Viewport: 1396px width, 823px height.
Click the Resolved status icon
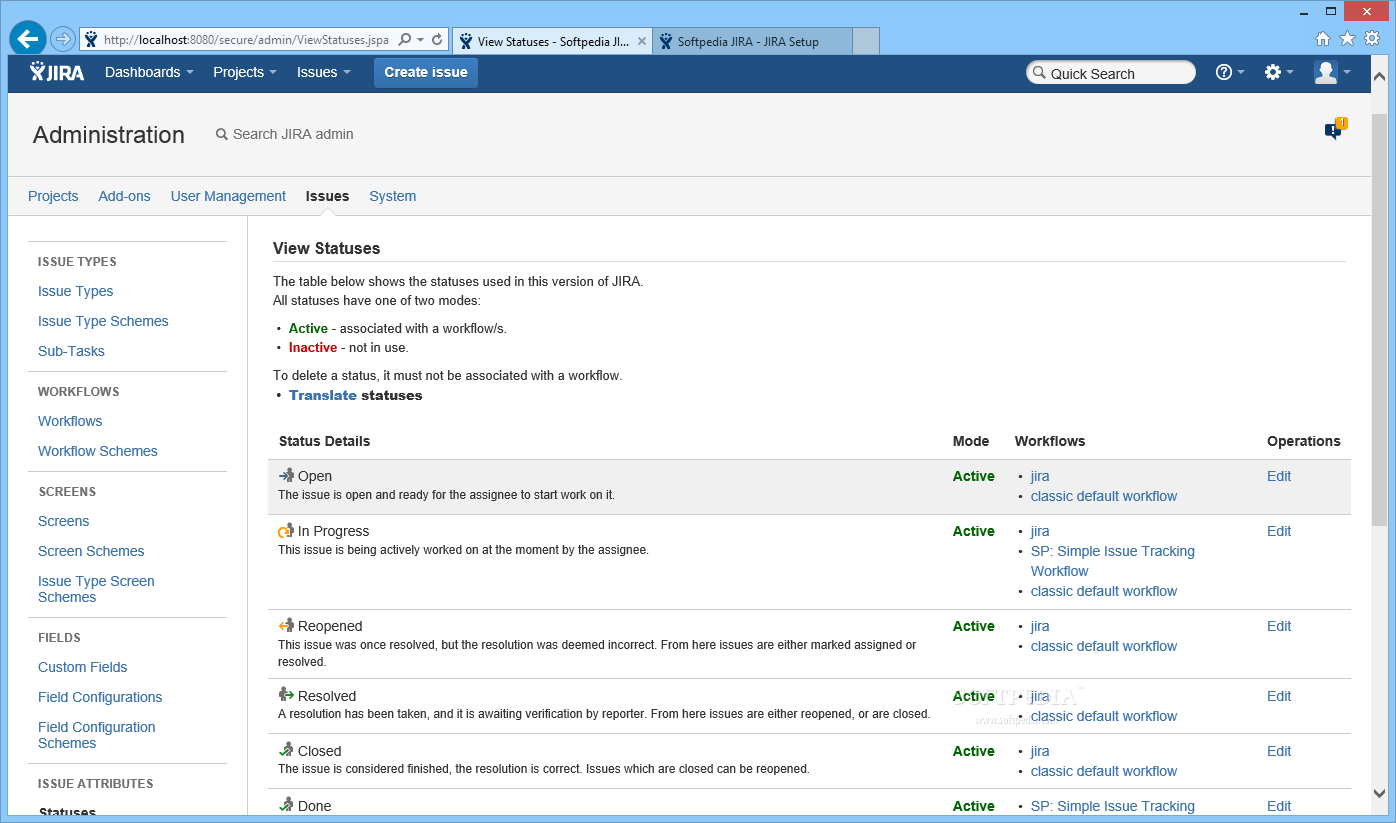[x=286, y=695]
